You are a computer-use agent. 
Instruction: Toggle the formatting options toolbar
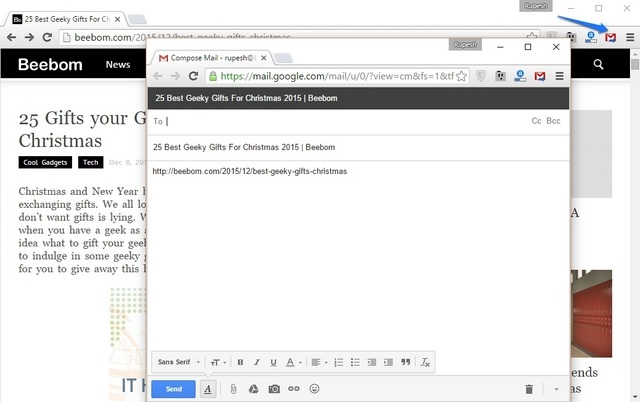[208, 389]
